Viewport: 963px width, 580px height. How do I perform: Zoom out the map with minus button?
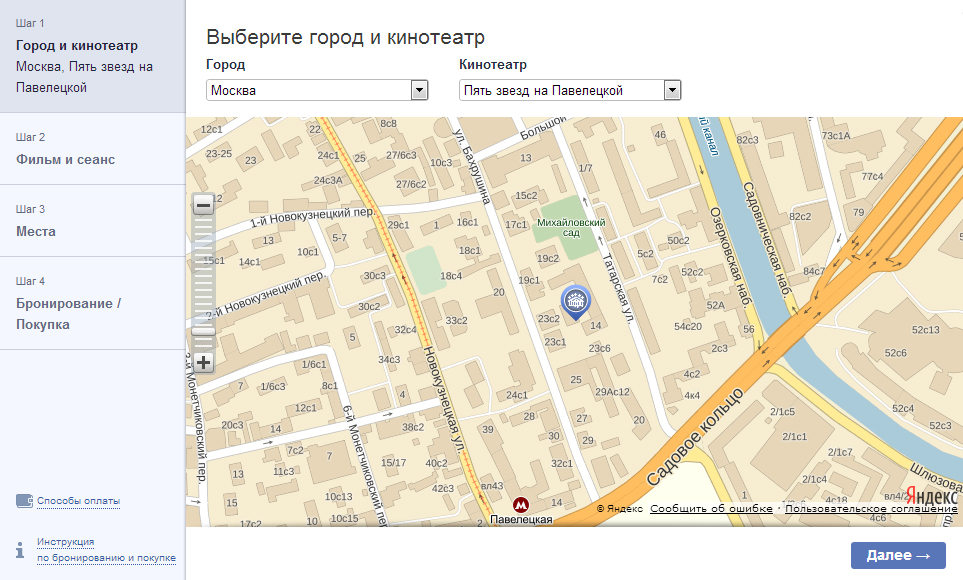[203, 205]
